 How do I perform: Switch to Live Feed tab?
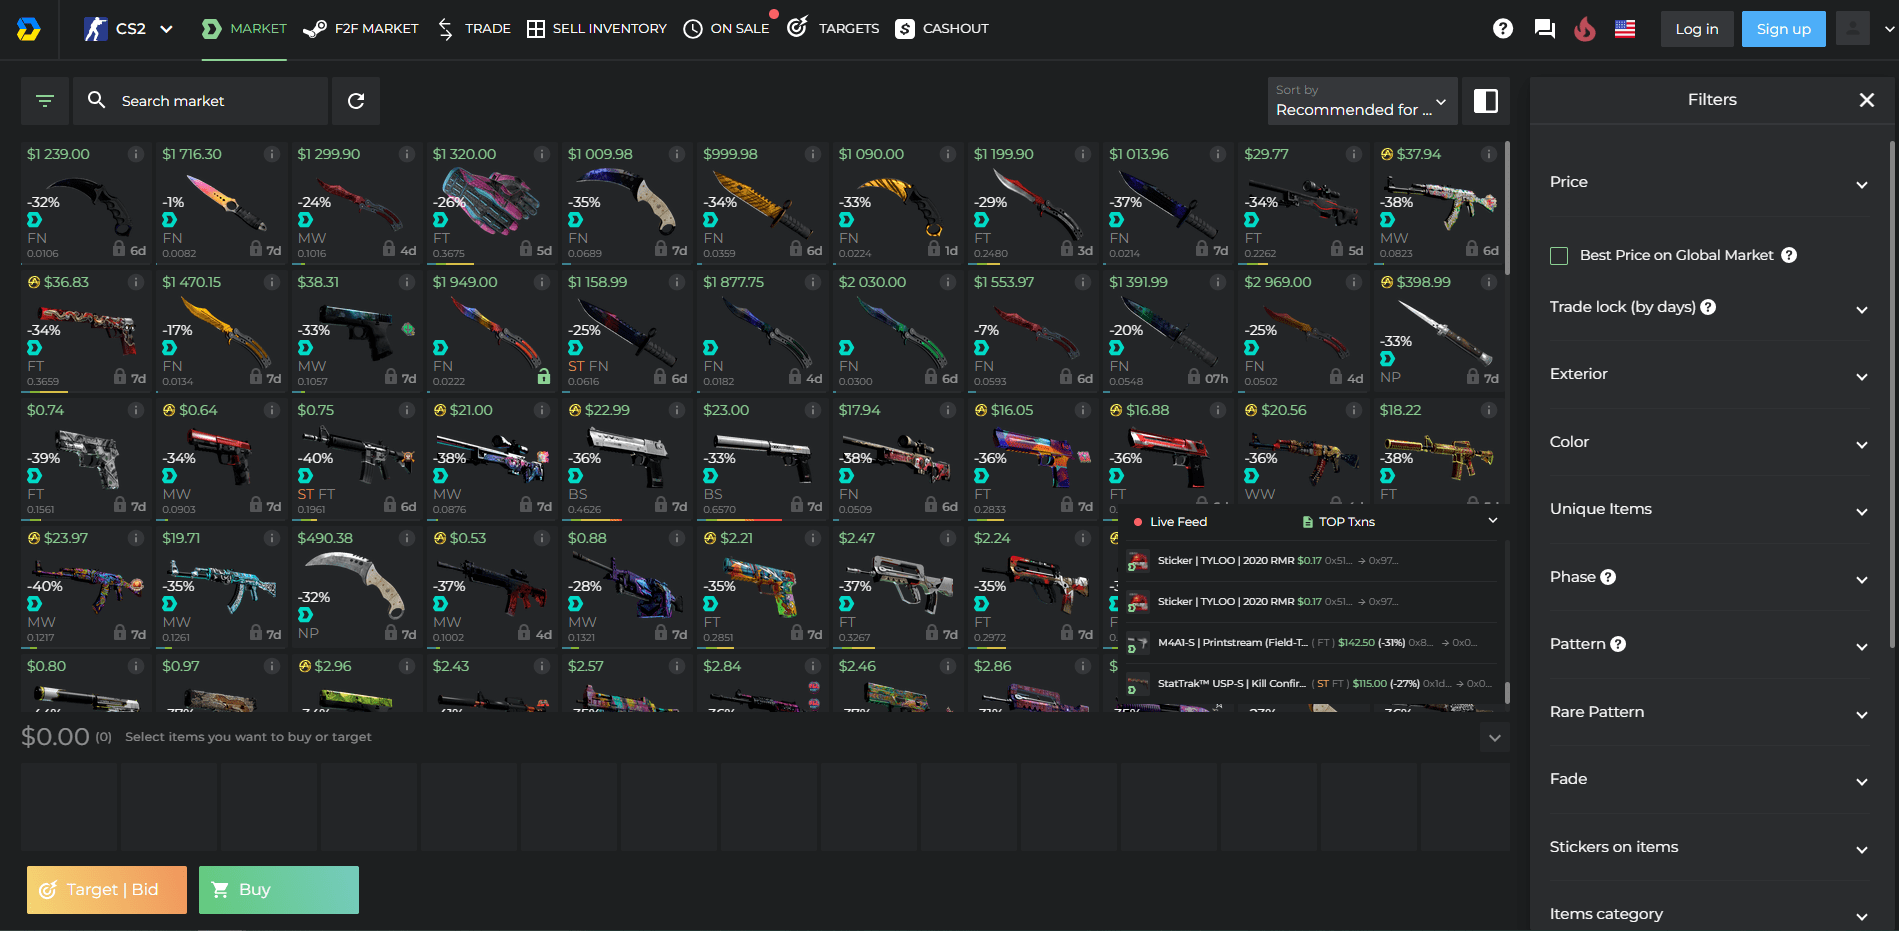[1169, 522]
